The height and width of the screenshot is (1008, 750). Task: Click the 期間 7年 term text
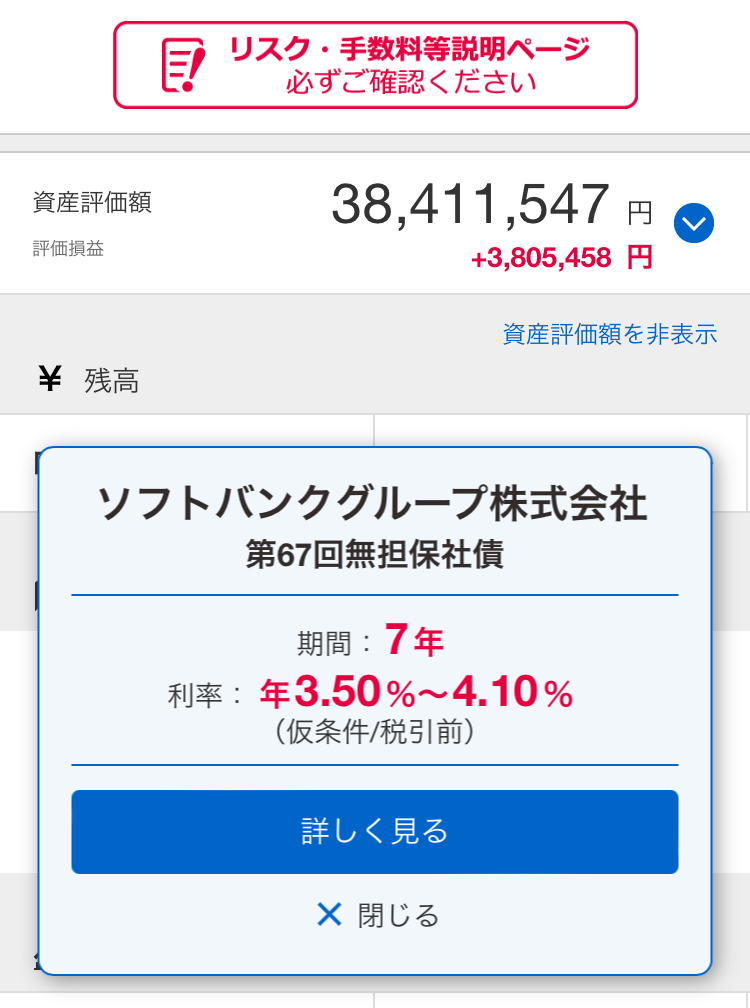pos(370,641)
